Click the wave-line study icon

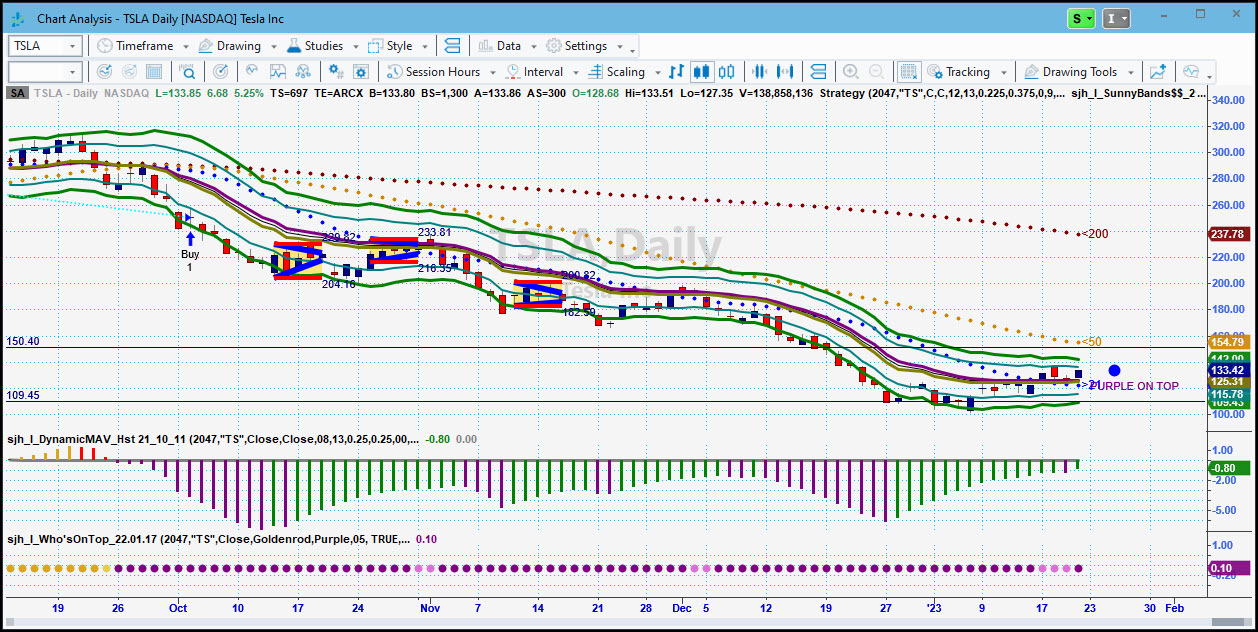pos(252,72)
